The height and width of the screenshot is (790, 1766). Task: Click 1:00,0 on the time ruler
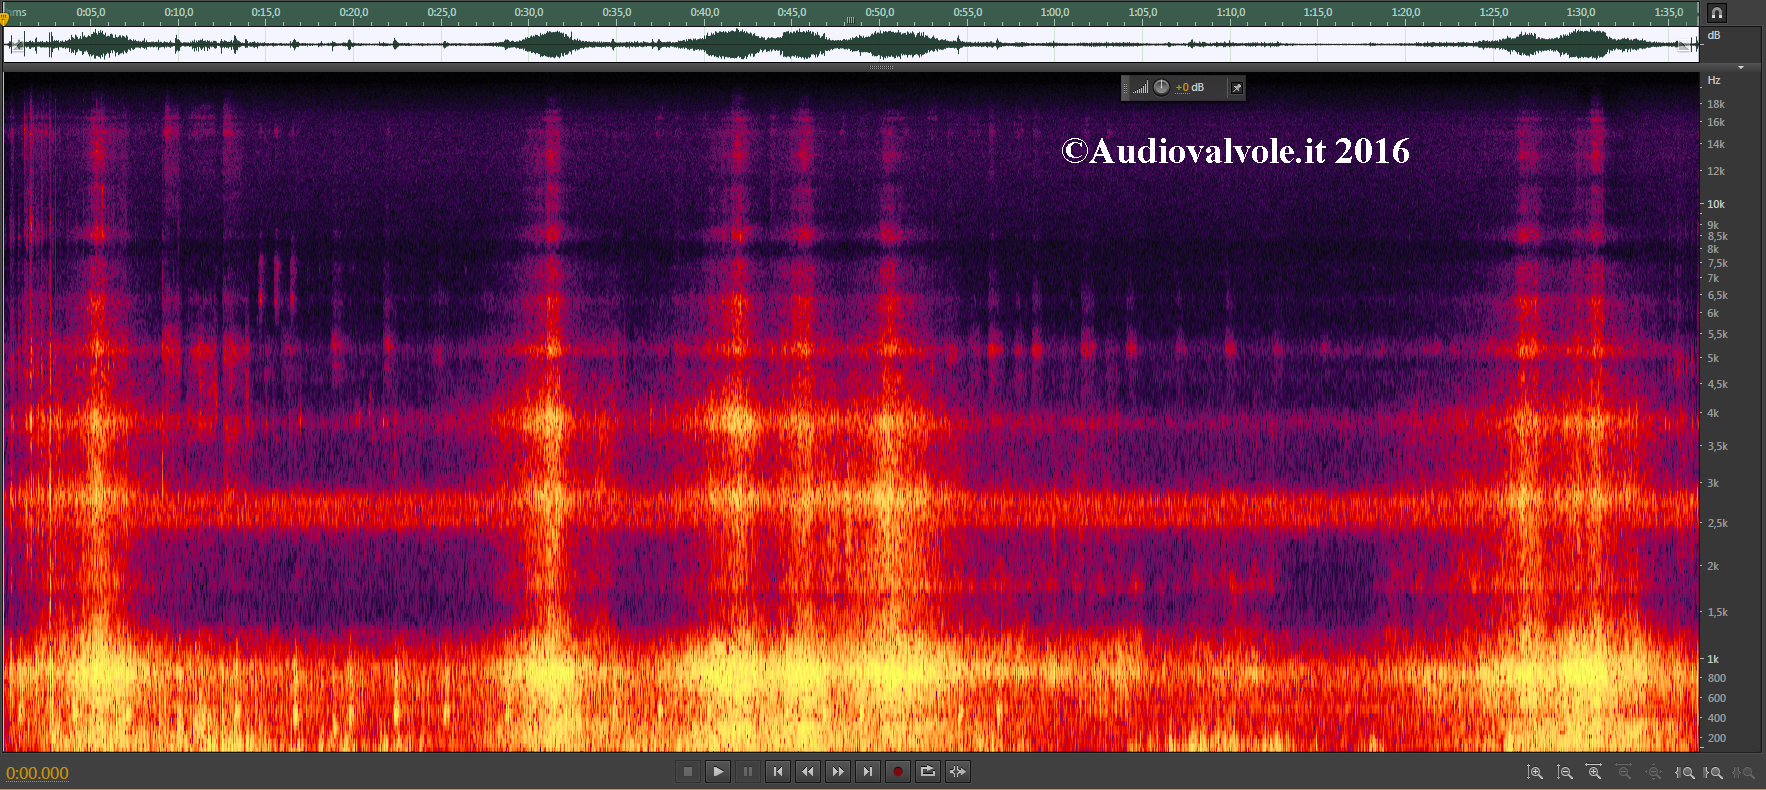(1054, 12)
